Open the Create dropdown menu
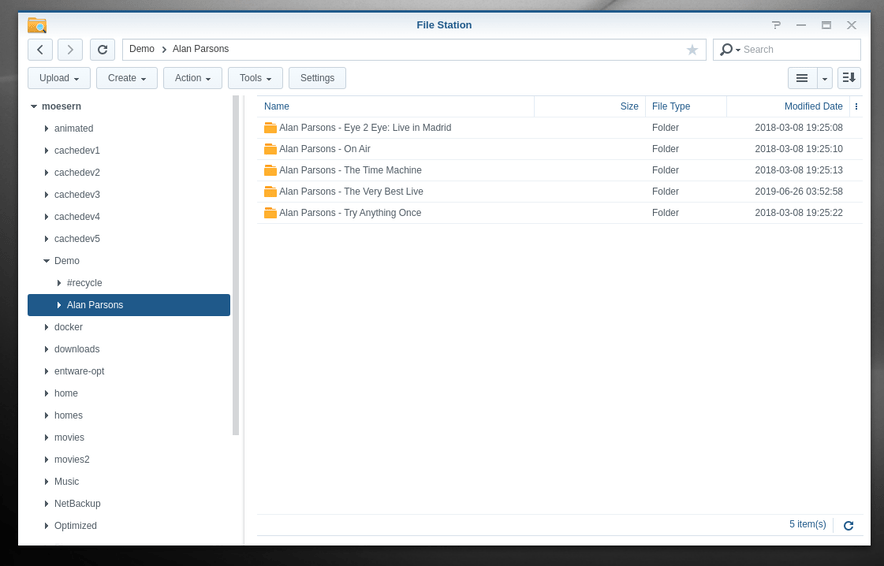Screen dimensions: 884x566 click(x=126, y=78)
